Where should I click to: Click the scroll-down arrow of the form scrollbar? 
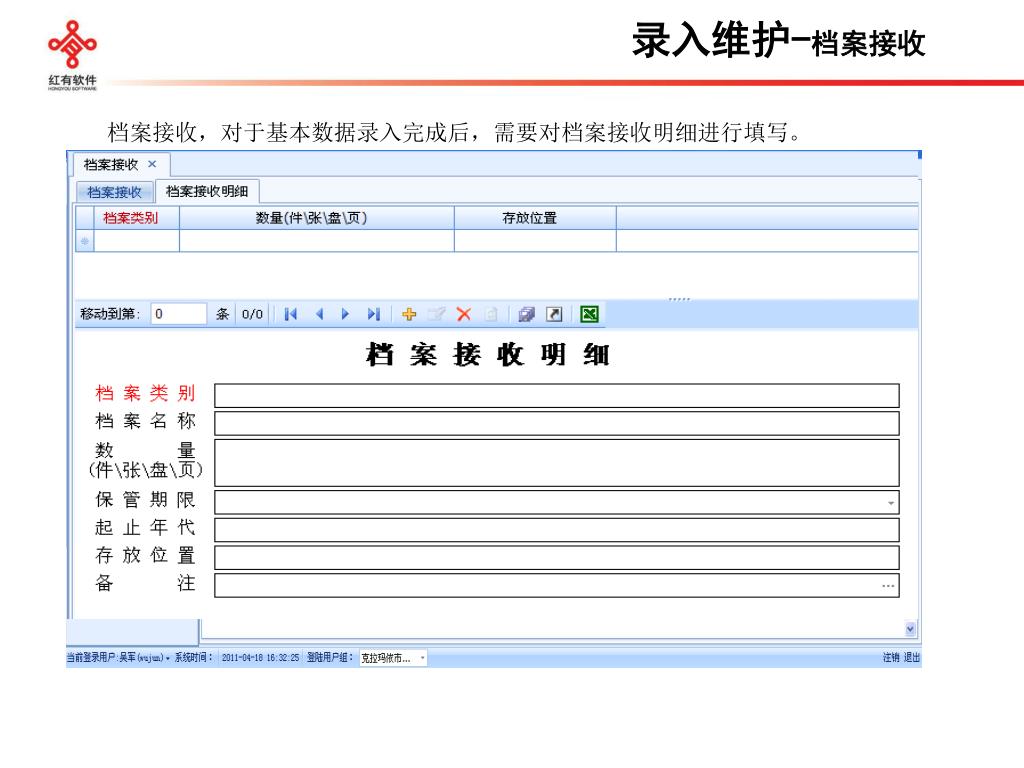910,629
